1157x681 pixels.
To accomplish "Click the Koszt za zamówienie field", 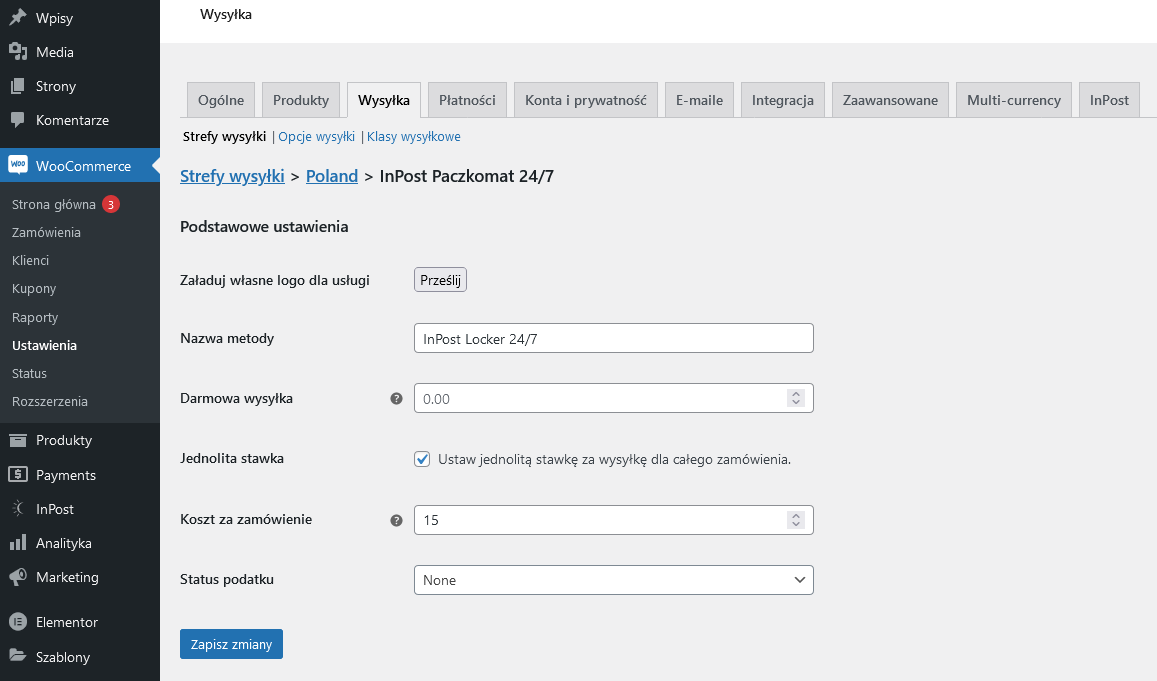I will (x=613, y=520).
